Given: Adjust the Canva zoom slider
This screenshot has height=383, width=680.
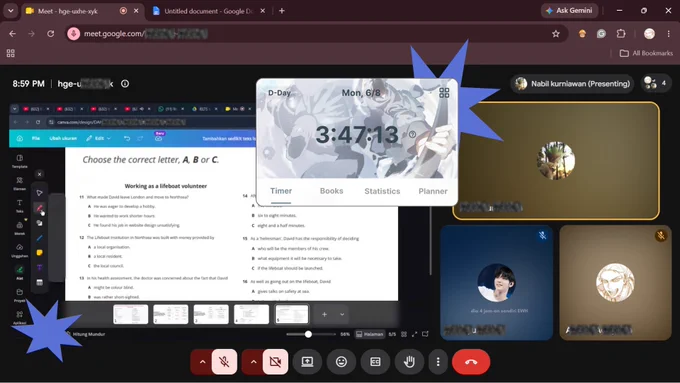Looking at the screenshot, I should pos(308,334).
